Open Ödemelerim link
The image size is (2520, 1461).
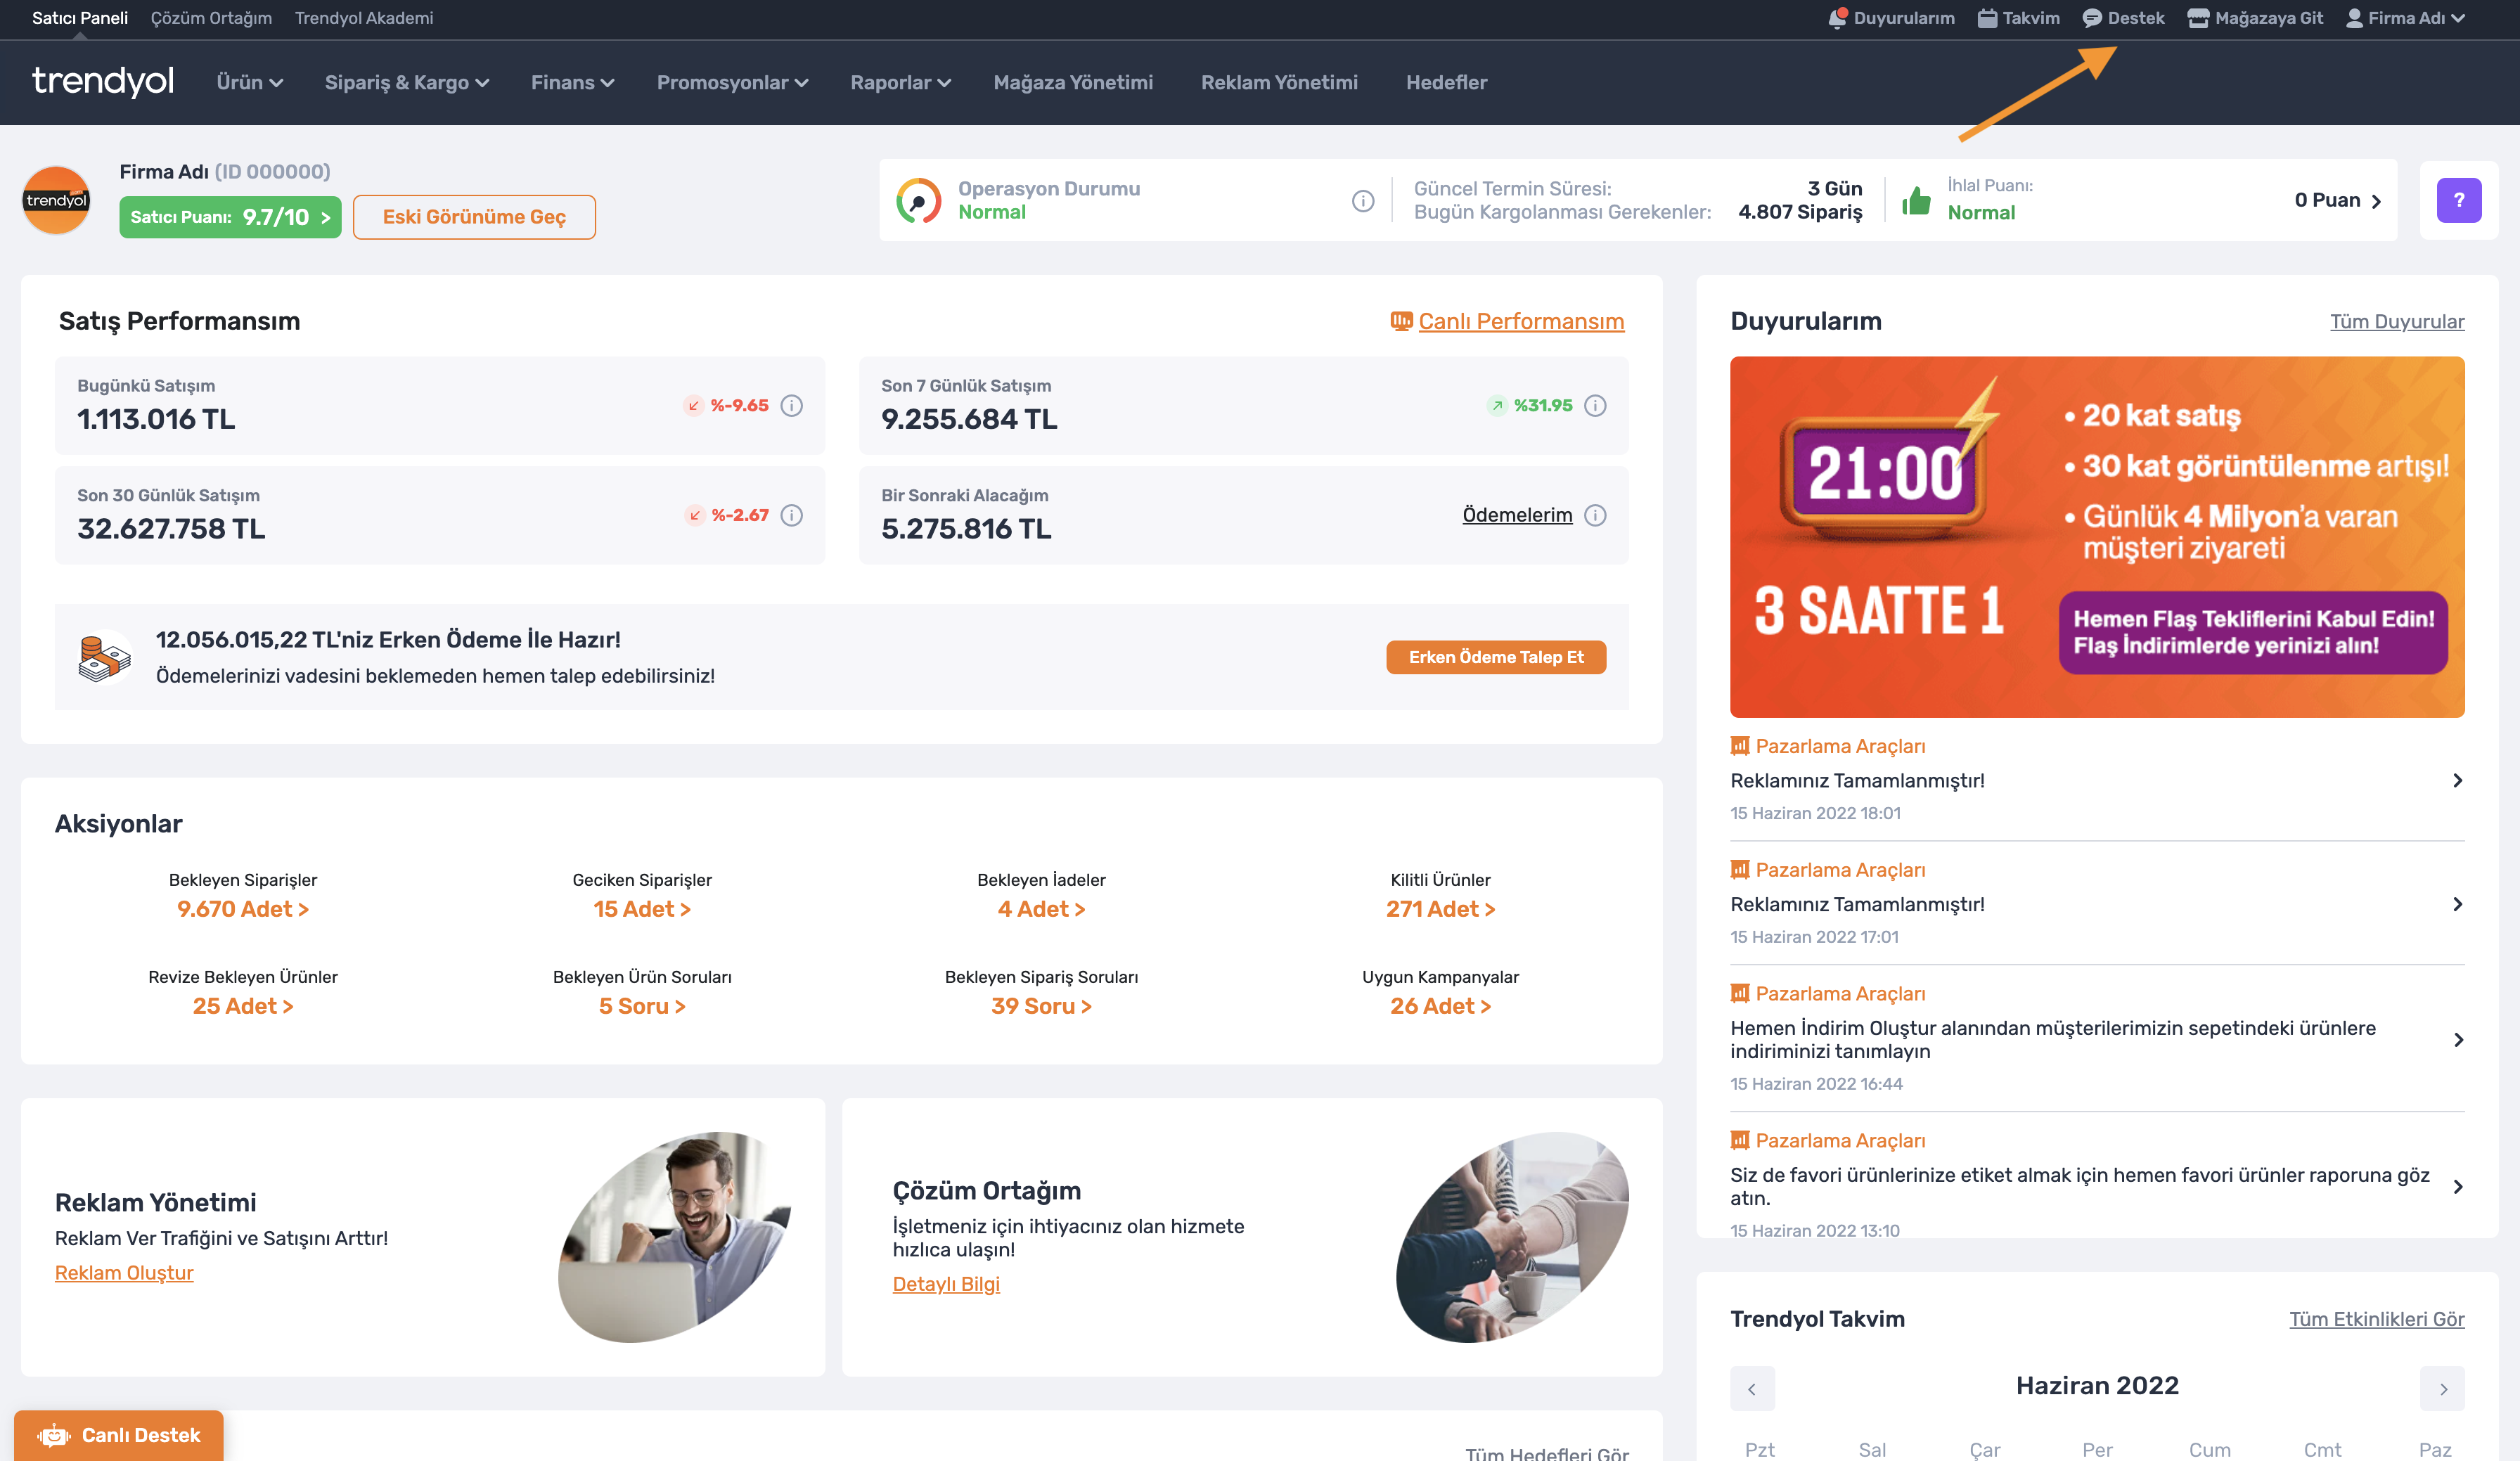[1517, 515]
